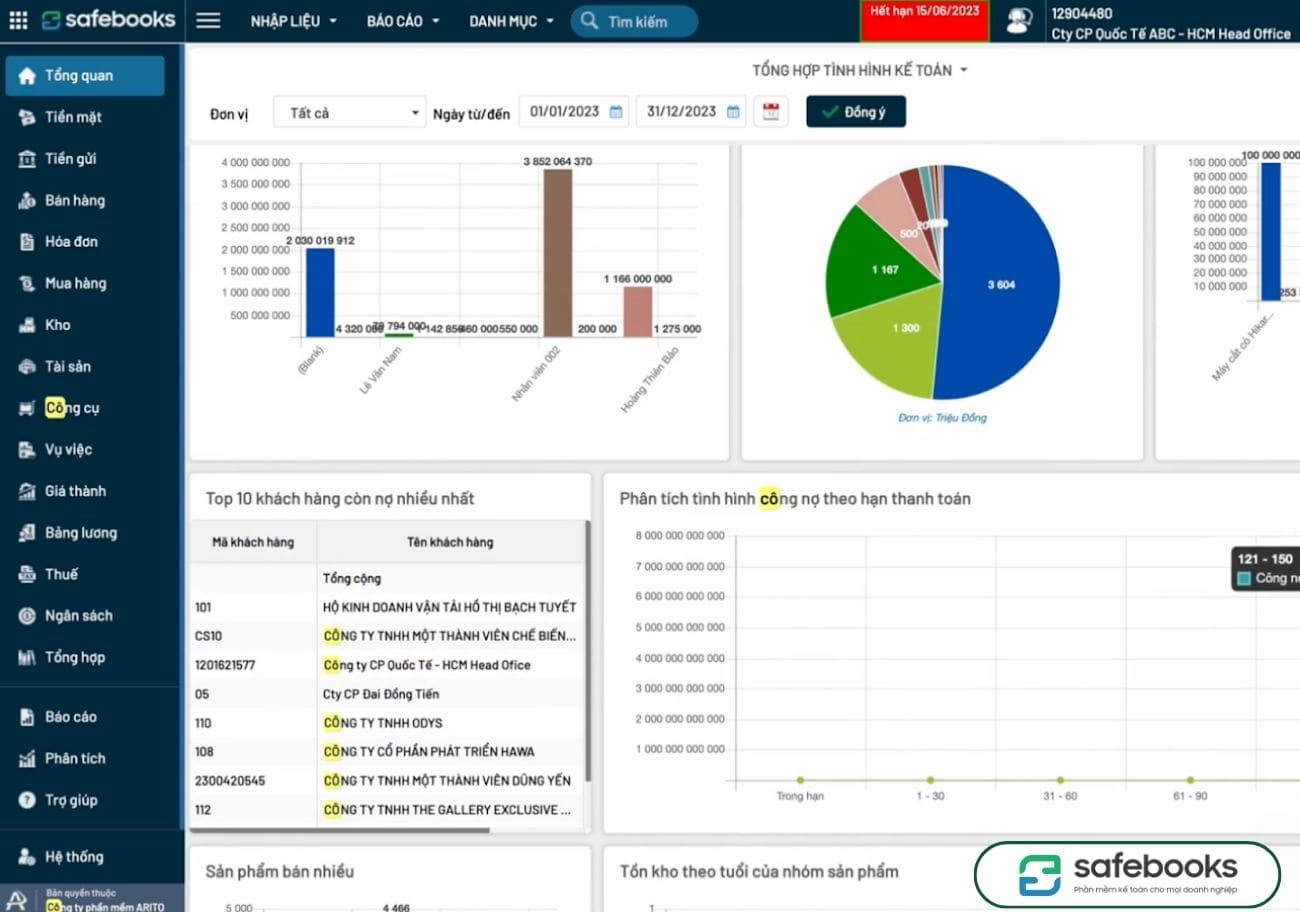Click the Bảng lương sidebar icon
Image resolution: width=1300 pixels, height=912 pixels.
(x=27, y=533)
